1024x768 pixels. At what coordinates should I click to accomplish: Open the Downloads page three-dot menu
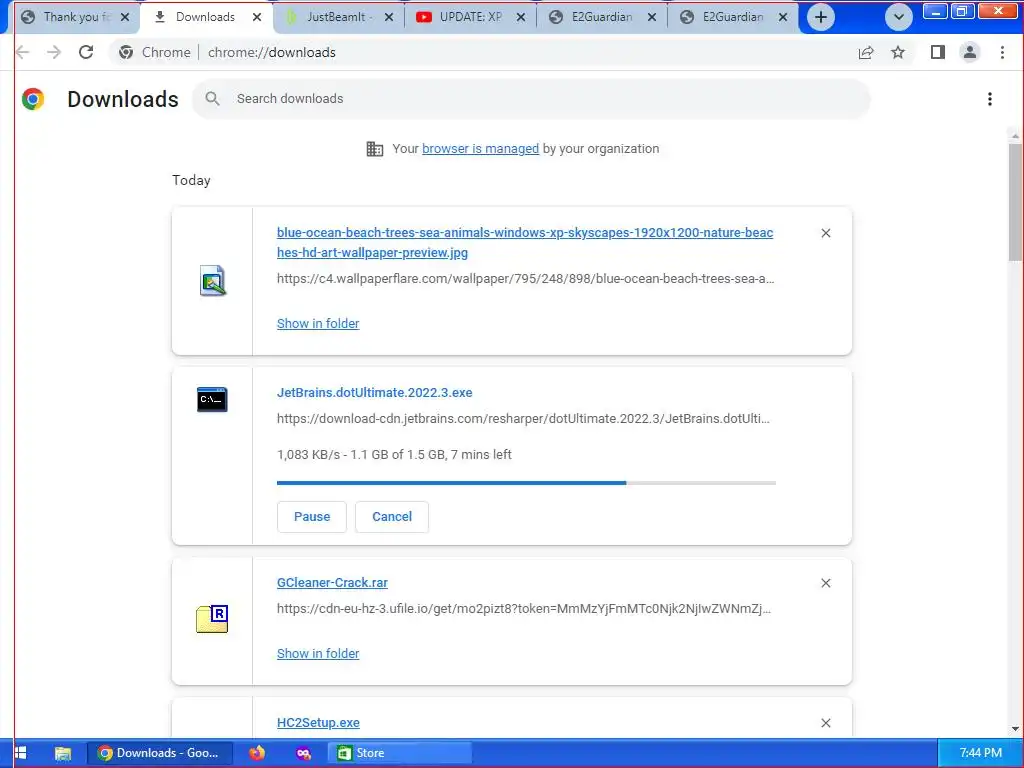[990, 99]
